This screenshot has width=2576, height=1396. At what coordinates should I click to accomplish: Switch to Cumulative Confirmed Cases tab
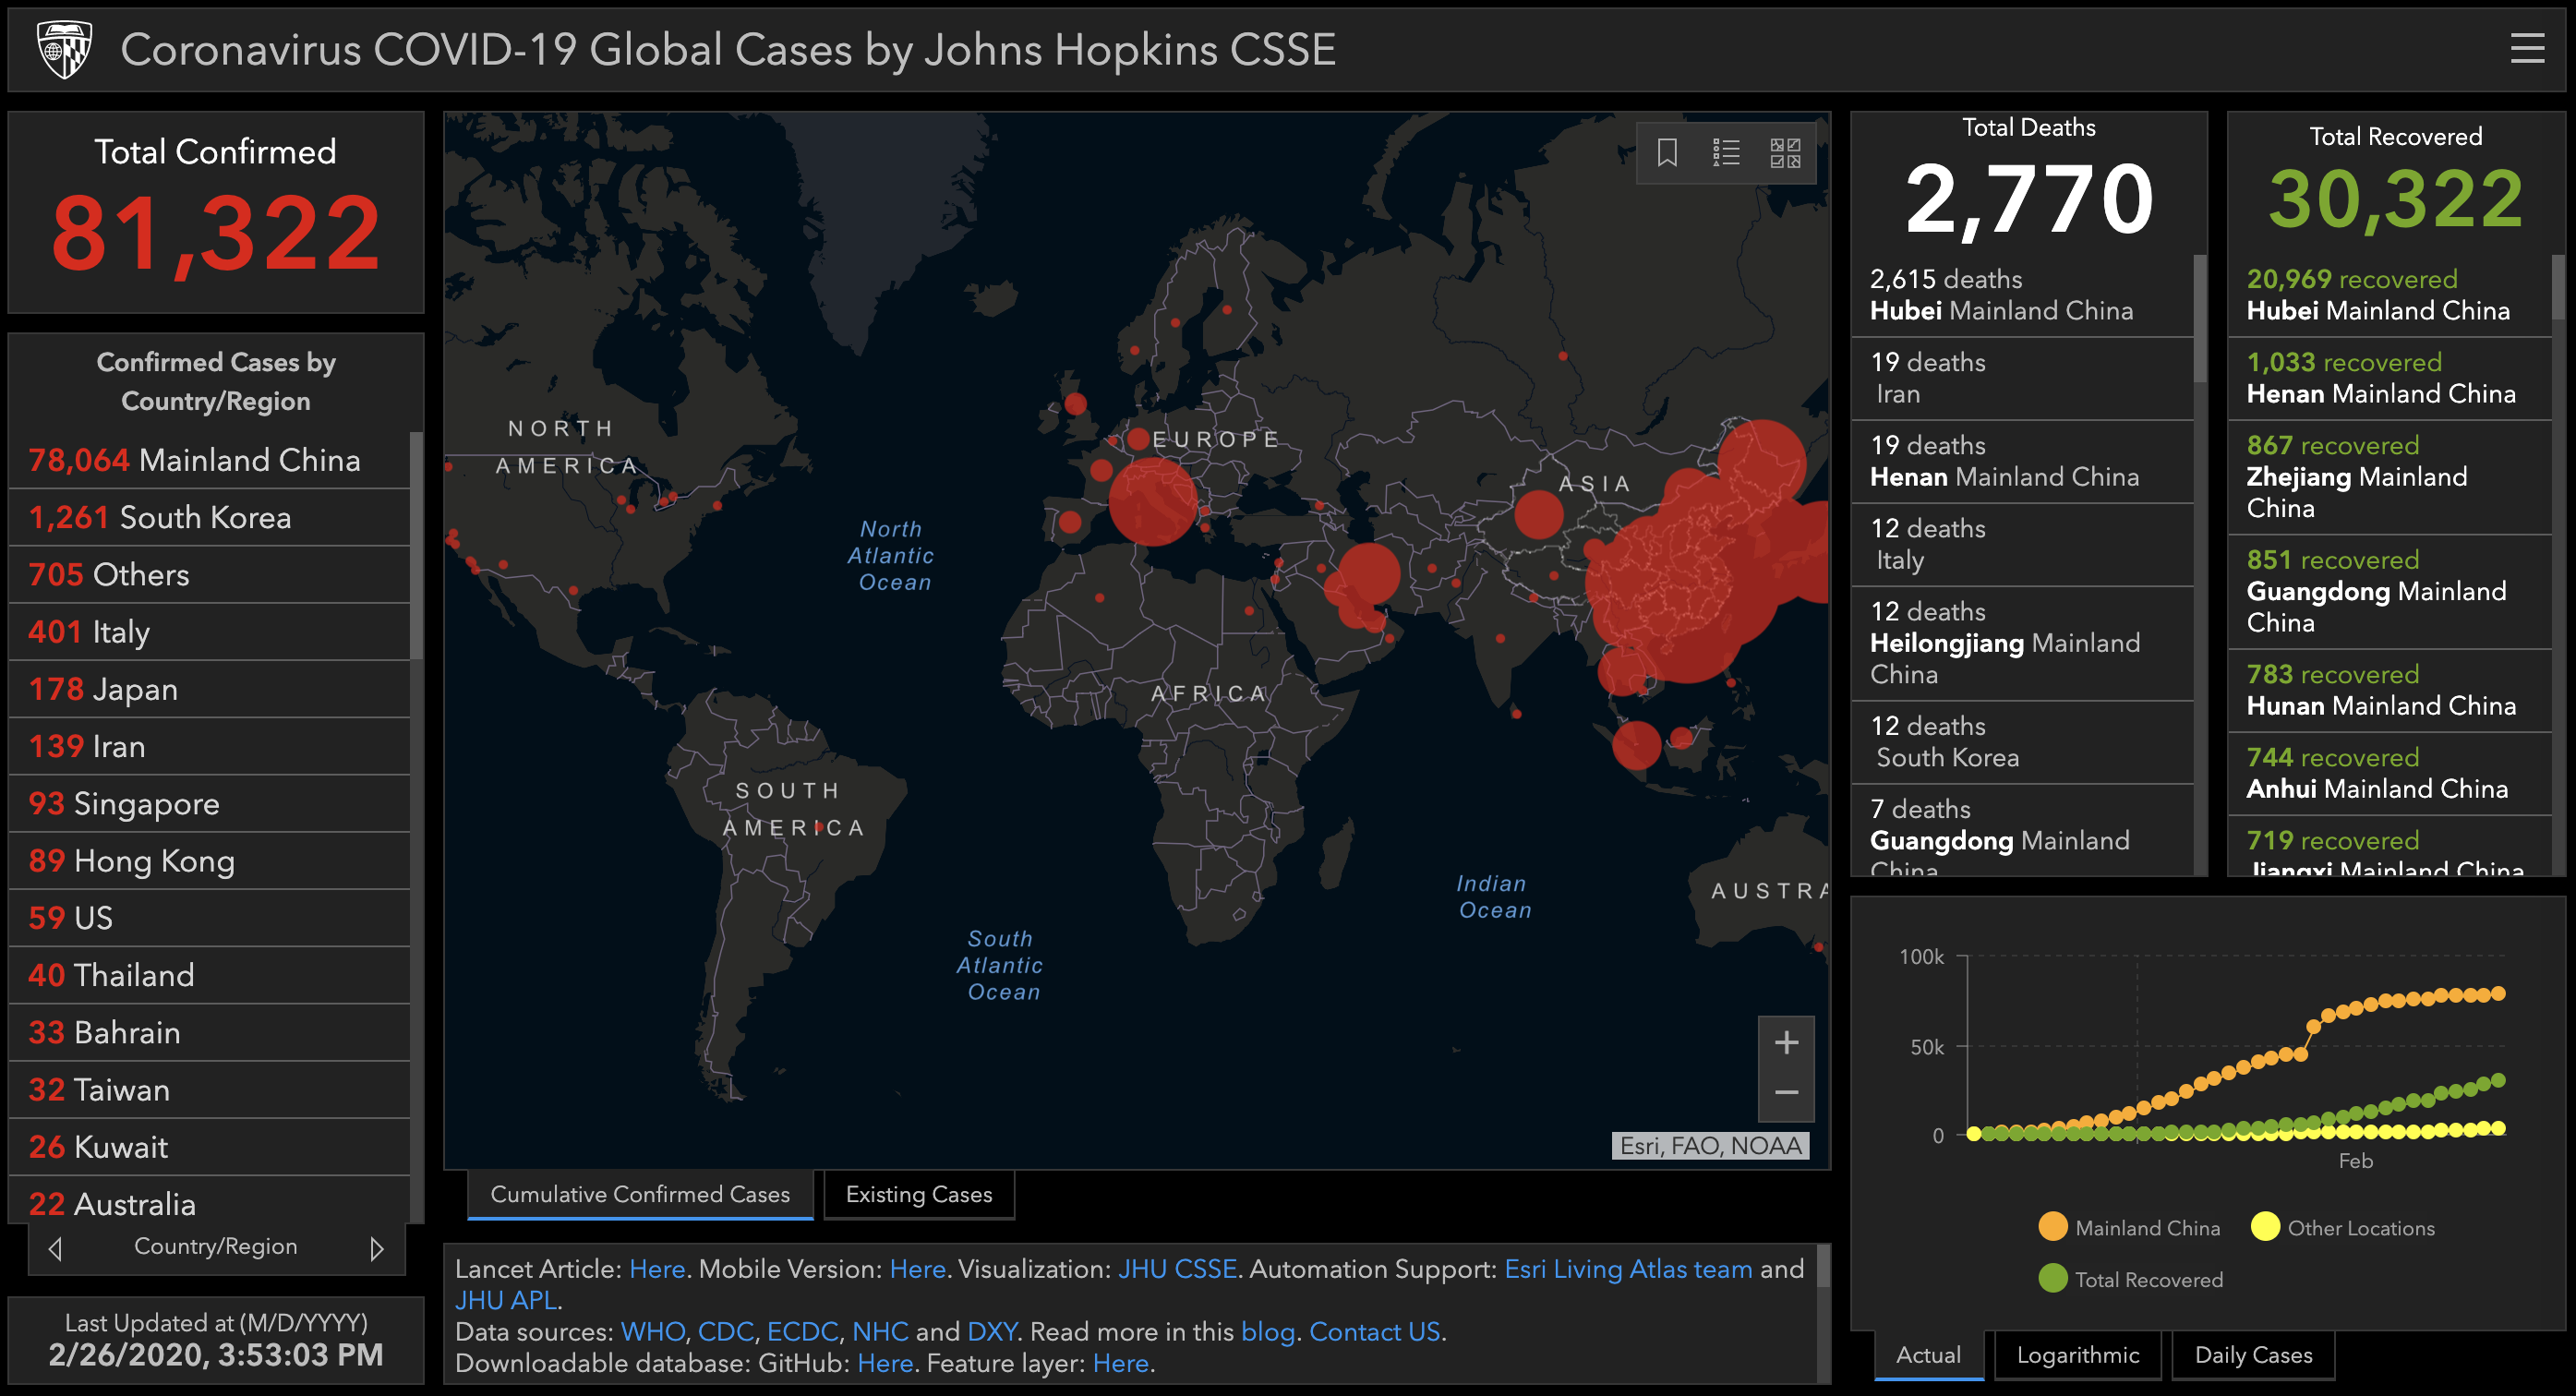[x=640, y=1194]
